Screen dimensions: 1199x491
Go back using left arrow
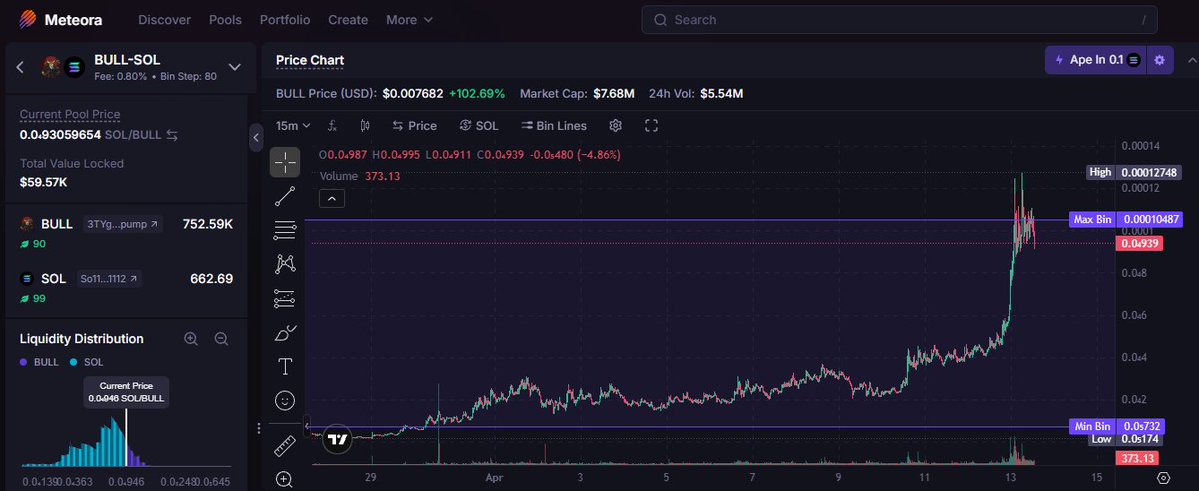21,67
